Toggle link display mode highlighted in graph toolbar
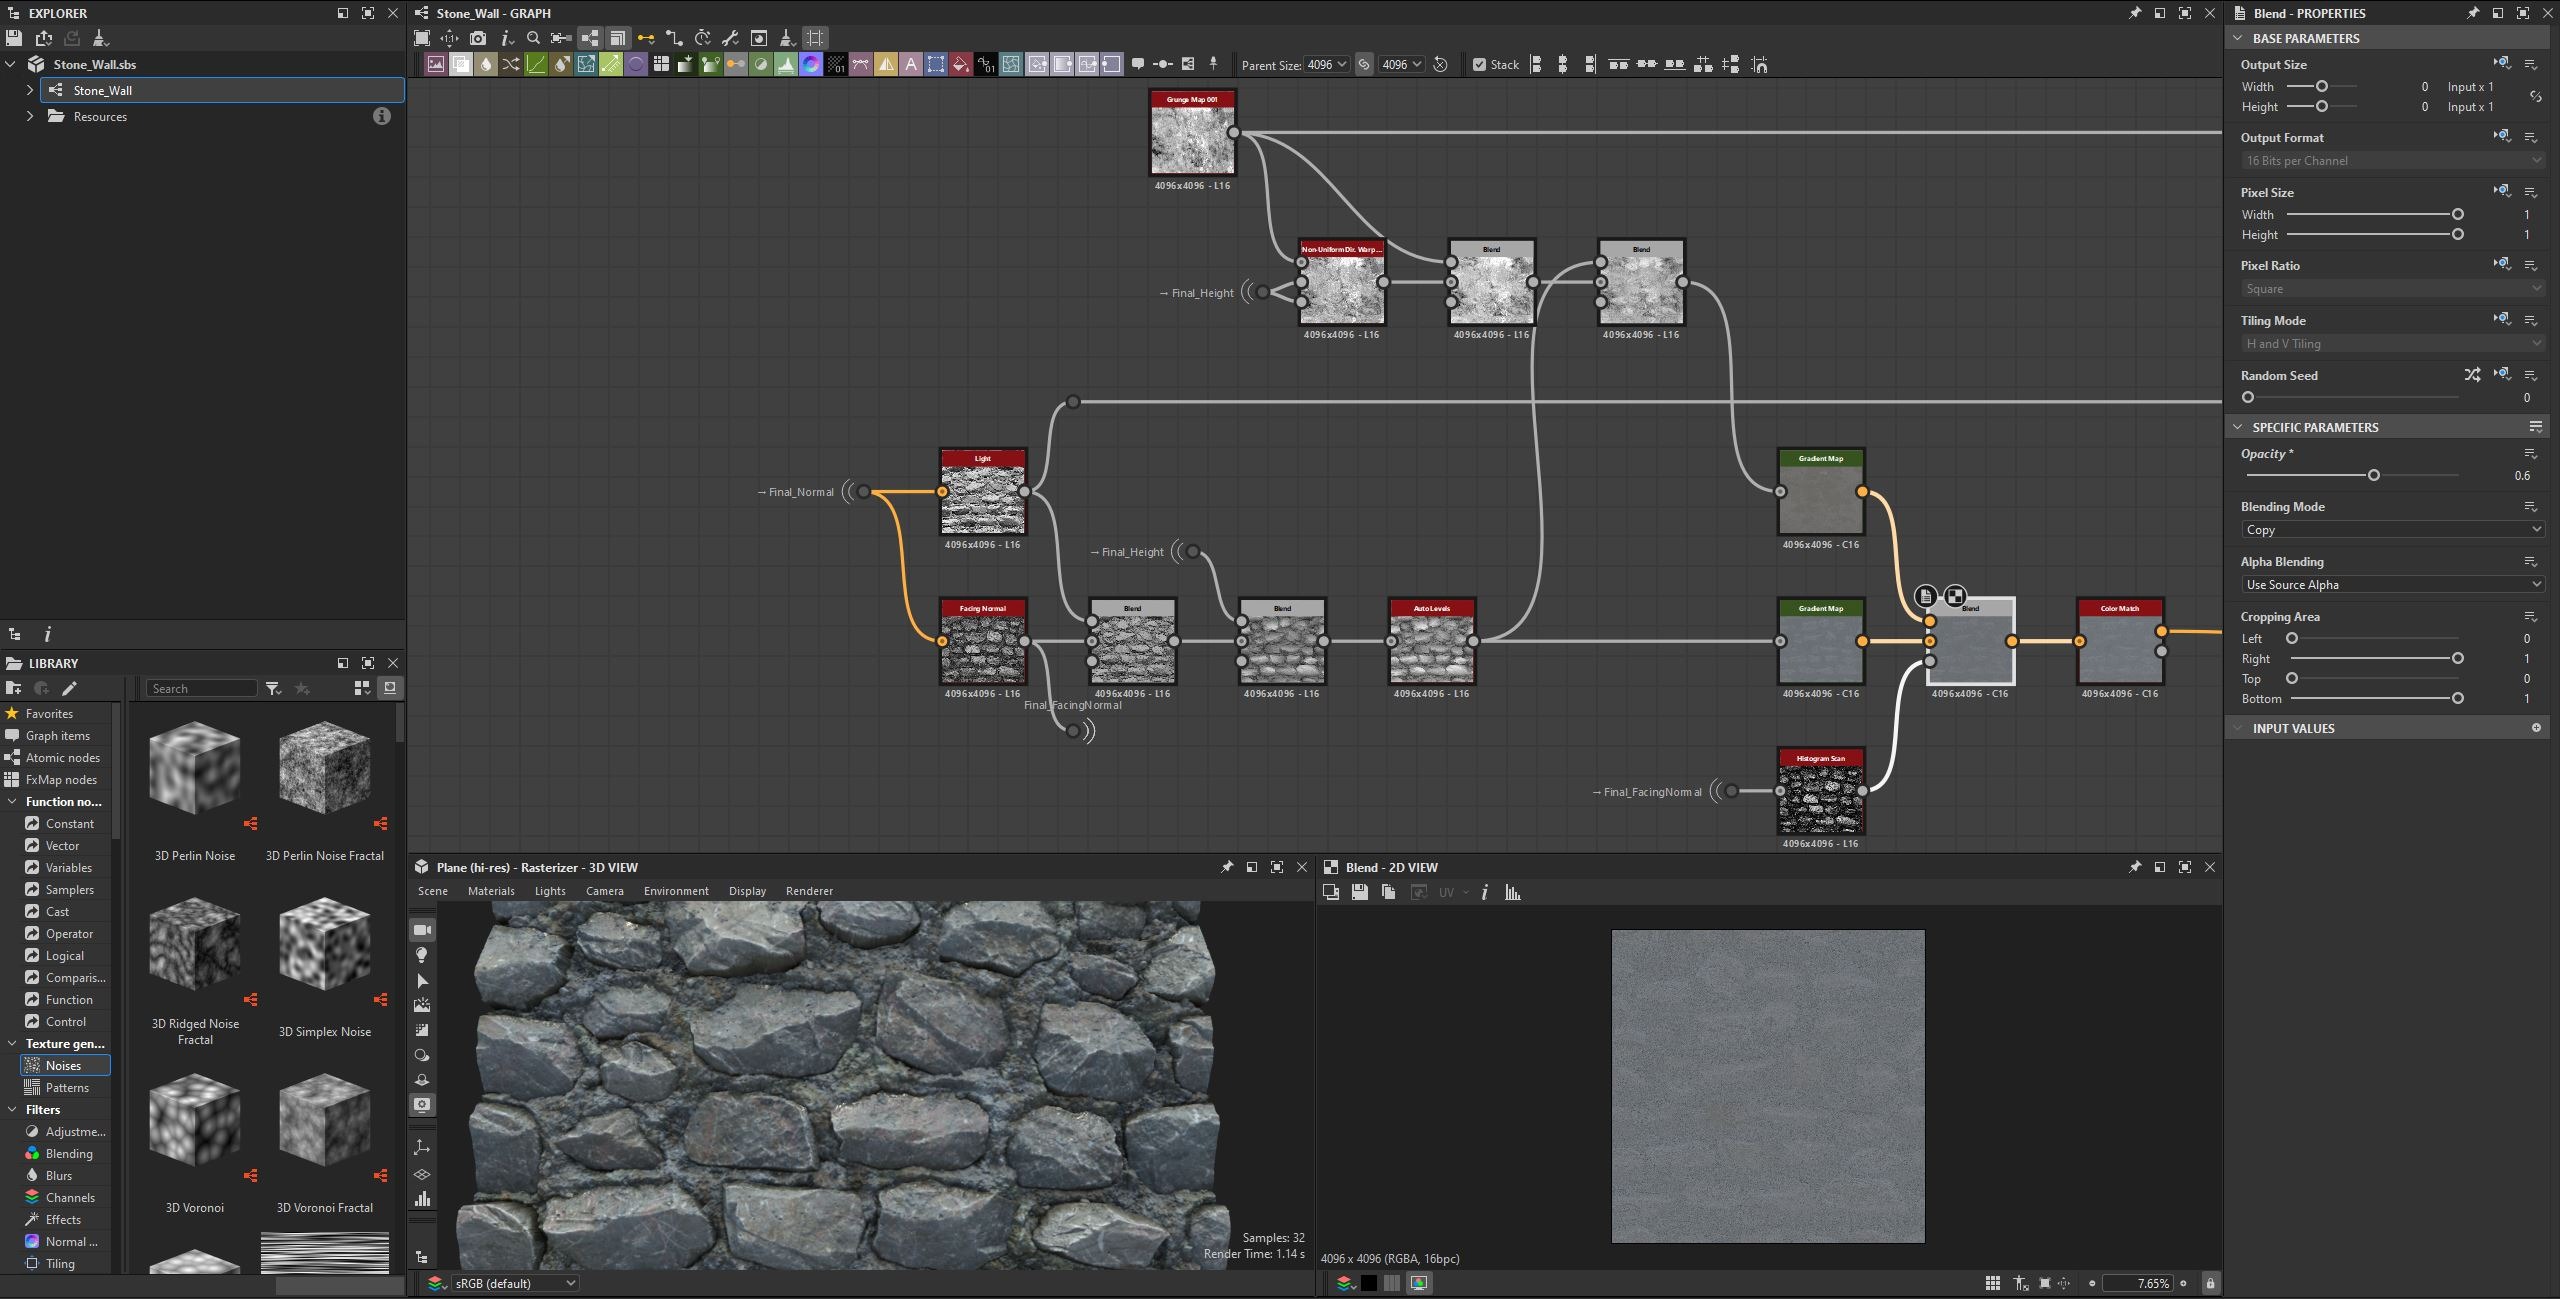The height and width of the screenshot is (1299, 2560). pos(590,38)
